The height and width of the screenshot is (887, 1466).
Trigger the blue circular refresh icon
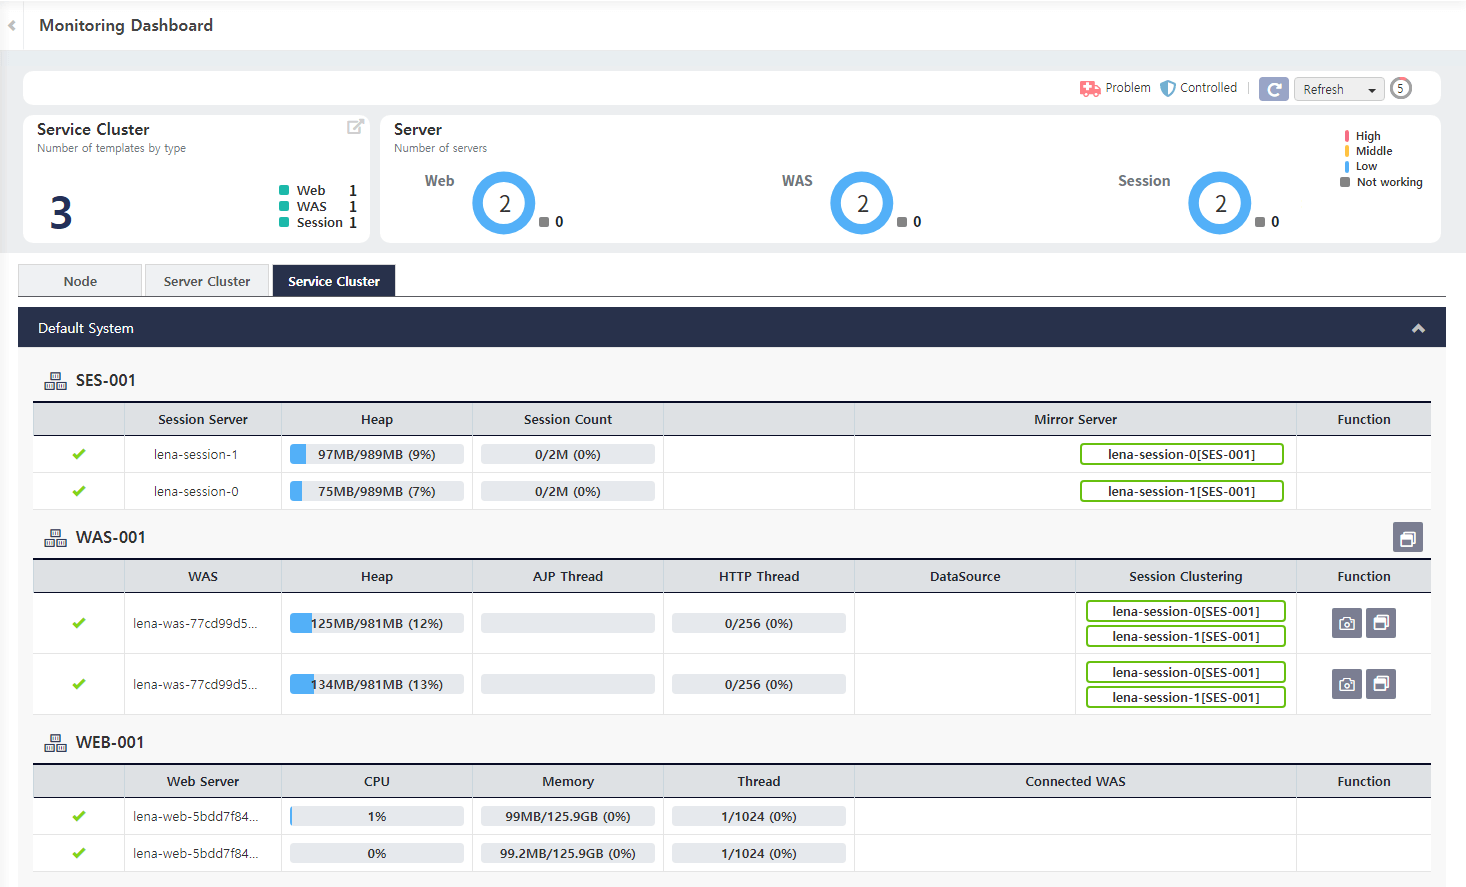point(1273,89)
